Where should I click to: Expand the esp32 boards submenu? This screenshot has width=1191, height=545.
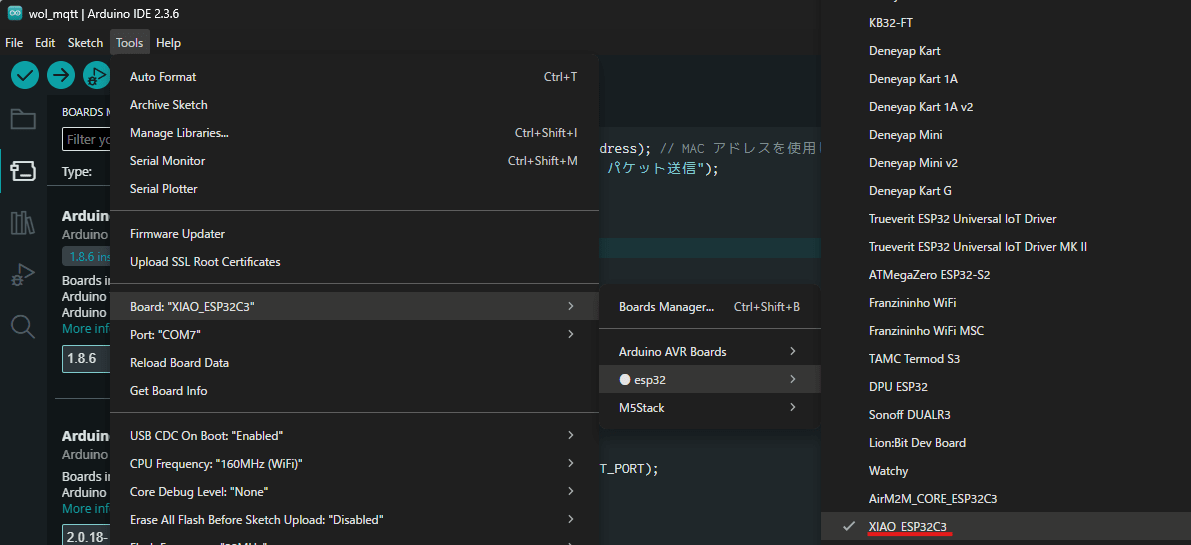pyautogui.click(x=709, y=380)
